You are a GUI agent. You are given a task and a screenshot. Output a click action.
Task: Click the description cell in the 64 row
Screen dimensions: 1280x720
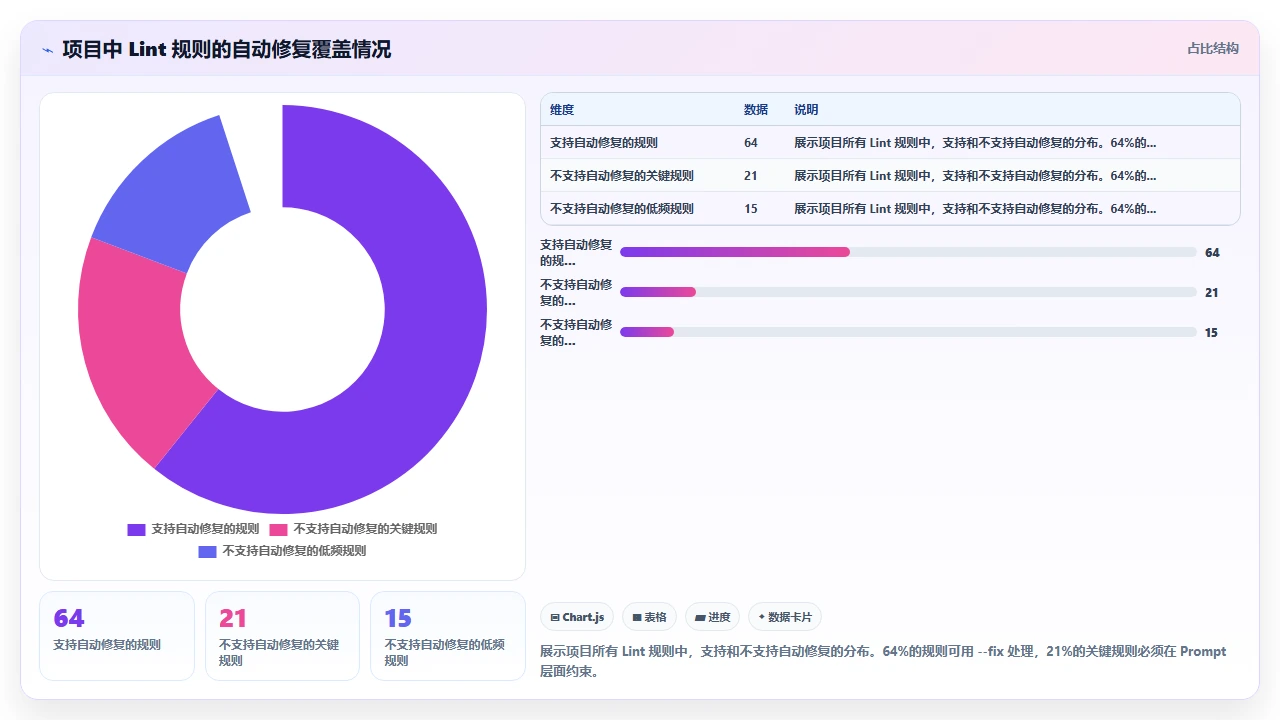(x=975, y=143)
